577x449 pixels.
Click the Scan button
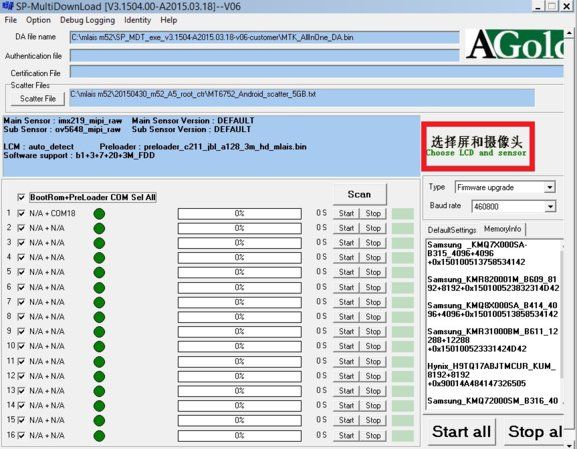coord(360,194)
